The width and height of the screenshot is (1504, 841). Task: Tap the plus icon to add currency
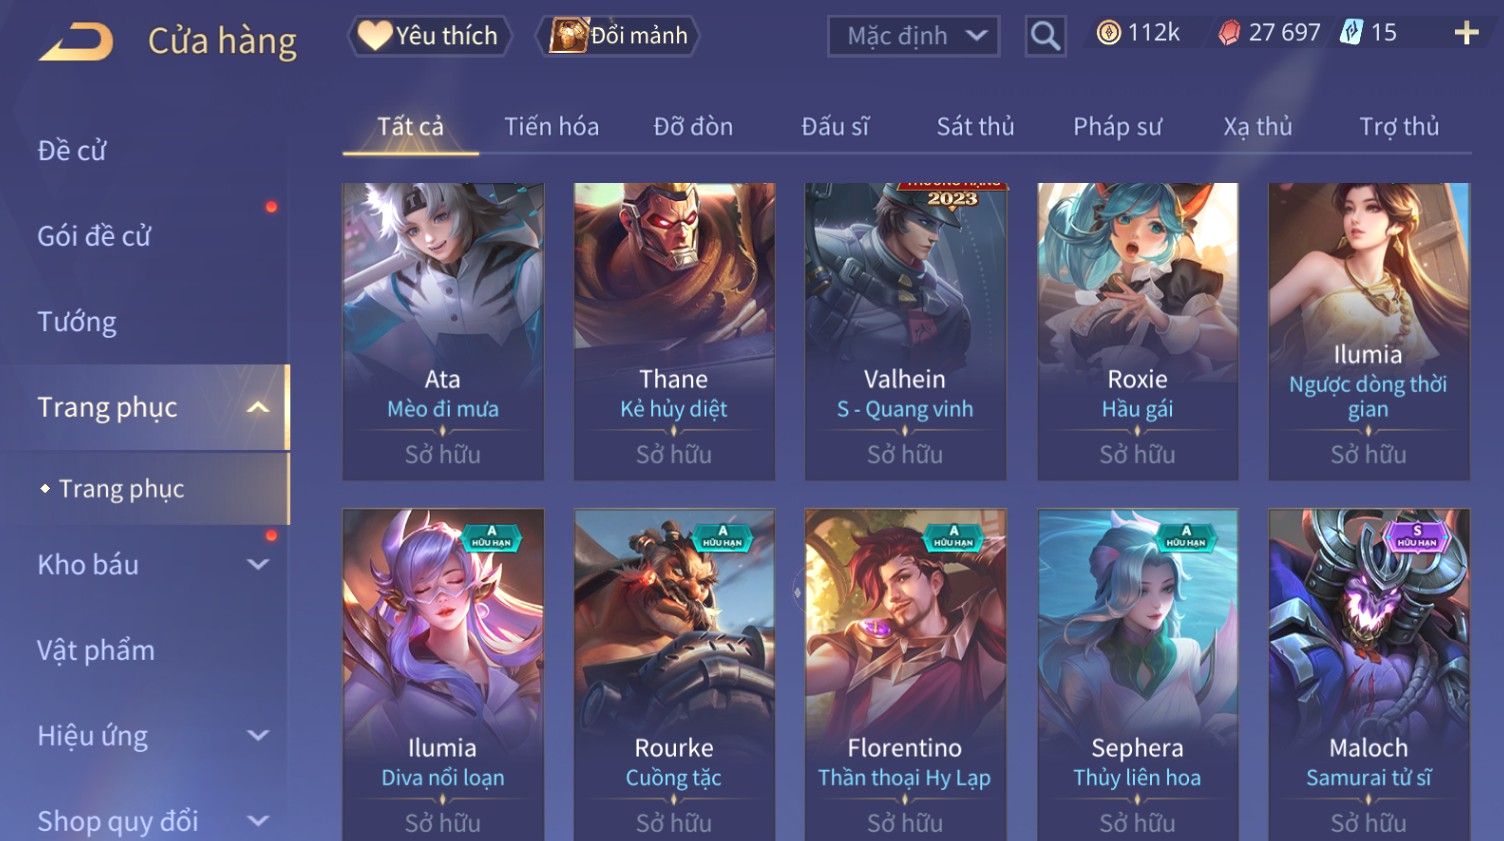click(1466, 33)
